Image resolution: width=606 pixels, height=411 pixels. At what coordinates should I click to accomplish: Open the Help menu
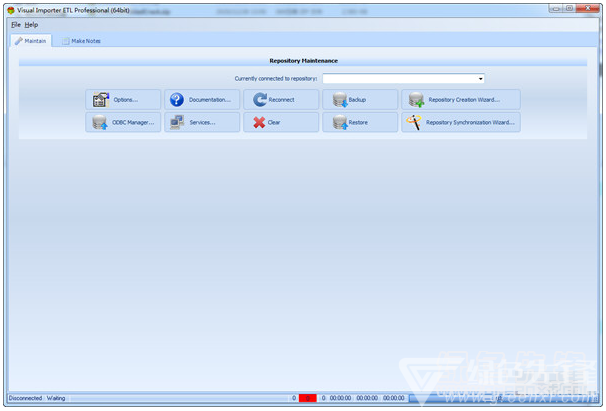(31, 25)
